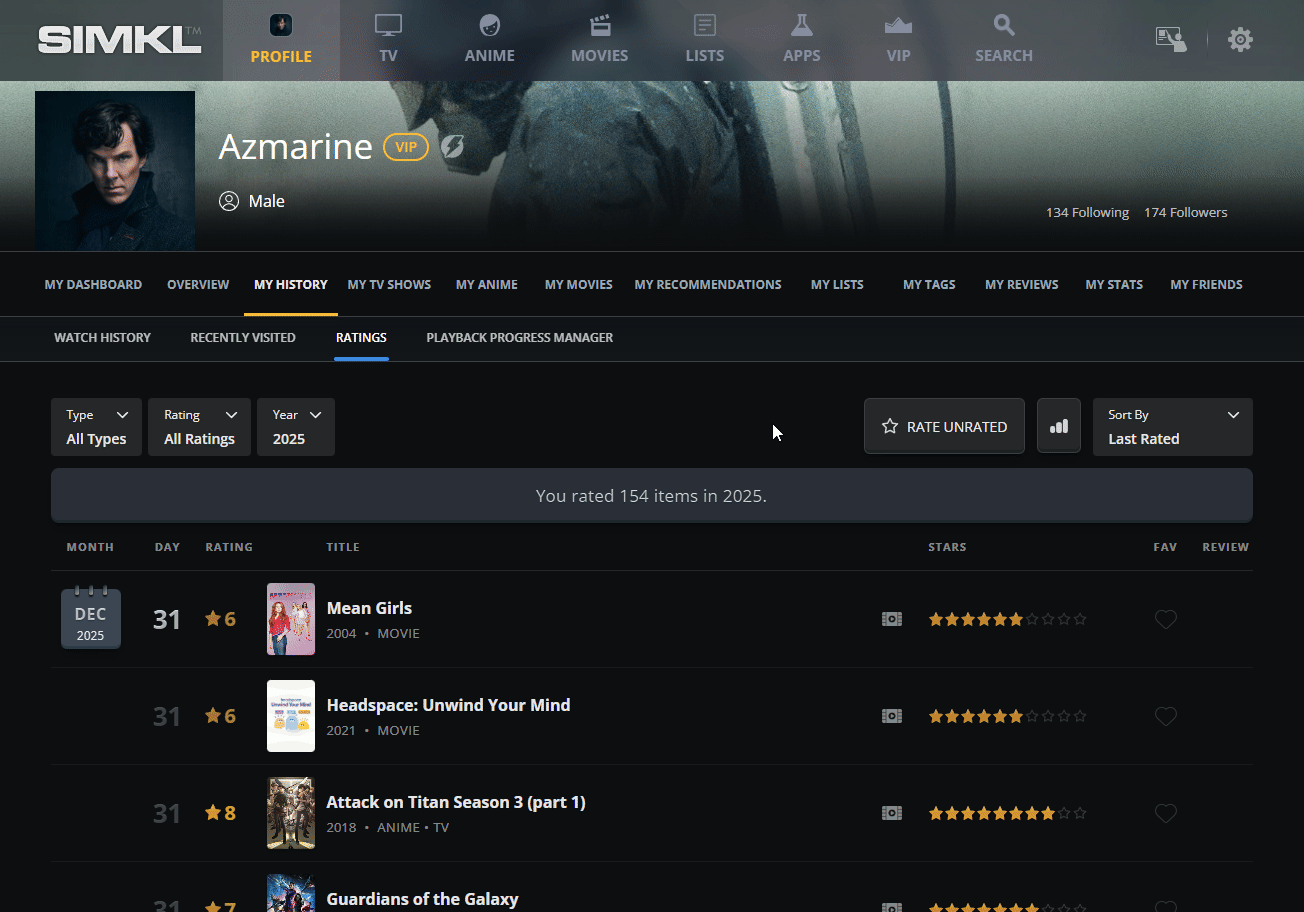Toggle favorite heart for Headspace: Unwind Your Mind

pyautogui.click(x=1165, y=717)
